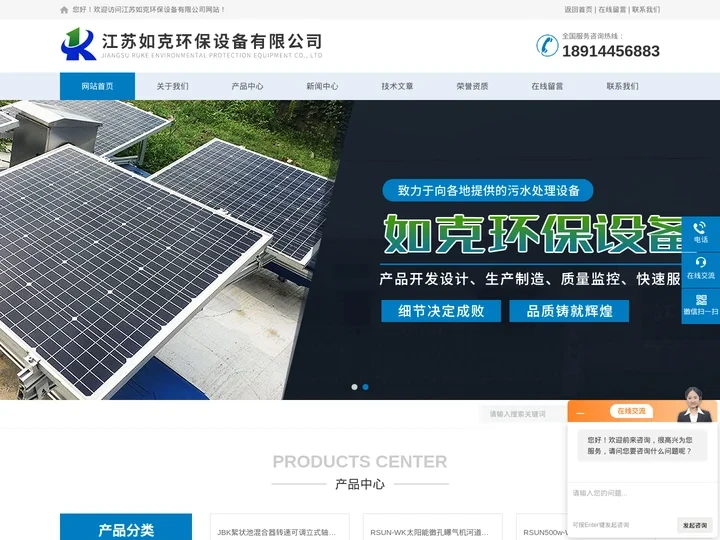This screenshot has height=540, width=720.
Task: Open 在线留言 nav item
Action: [547, 86]
